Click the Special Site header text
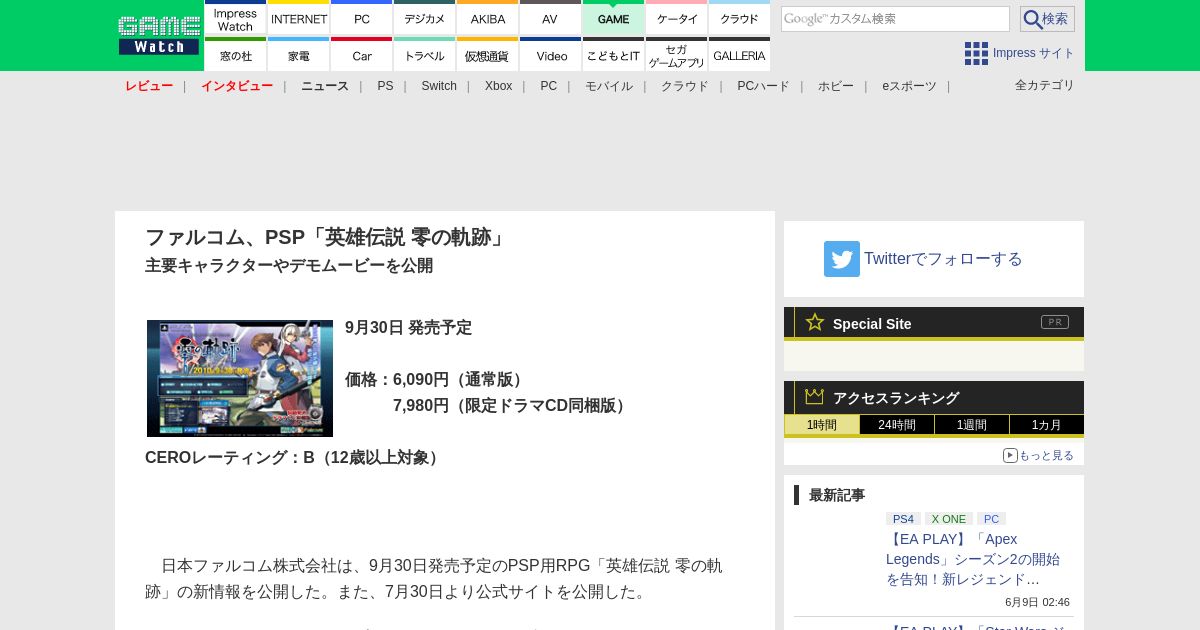This screenshot has height=630, width=1200. tap(872, 324)
